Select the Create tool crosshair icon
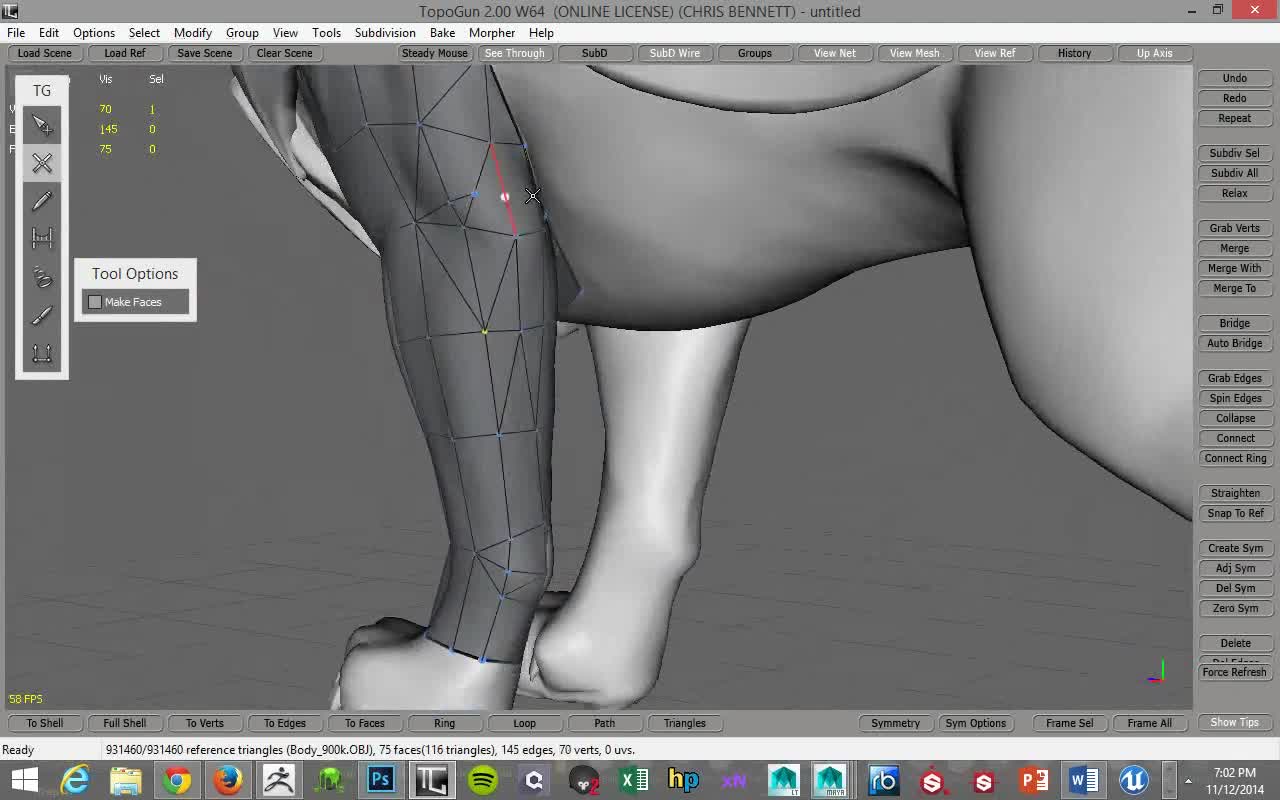Image resolution: width=1280 pixels, height=800 pixels. coord(42,163)
